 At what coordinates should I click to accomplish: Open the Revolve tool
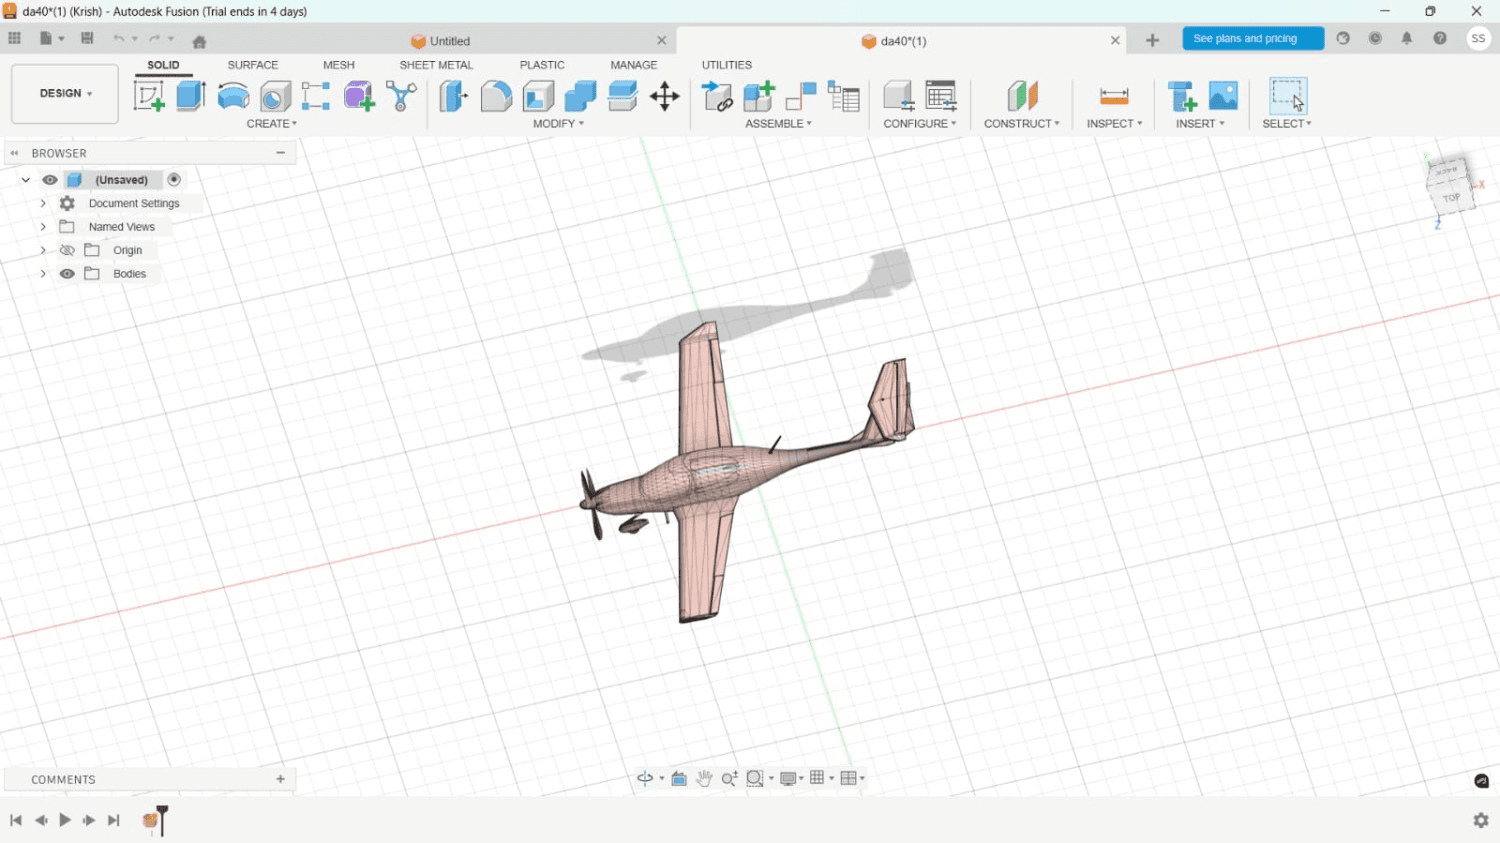coord(232,95)
